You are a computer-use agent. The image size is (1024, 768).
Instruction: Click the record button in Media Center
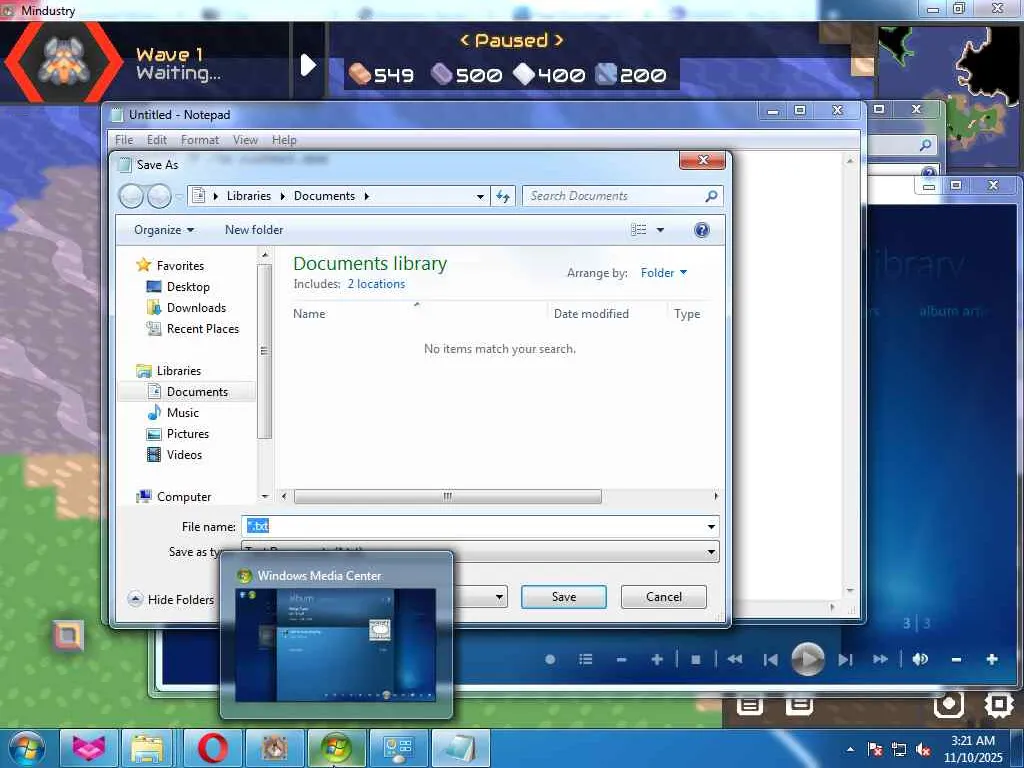tap(550, 660)
